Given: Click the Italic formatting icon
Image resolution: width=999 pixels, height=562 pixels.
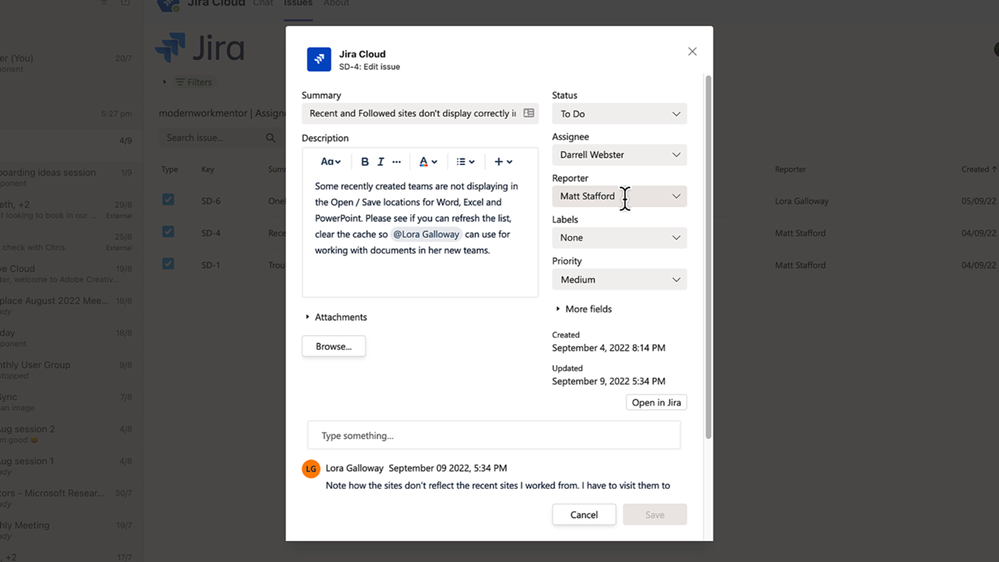Looking at the screenshot, I should (380, 162).
